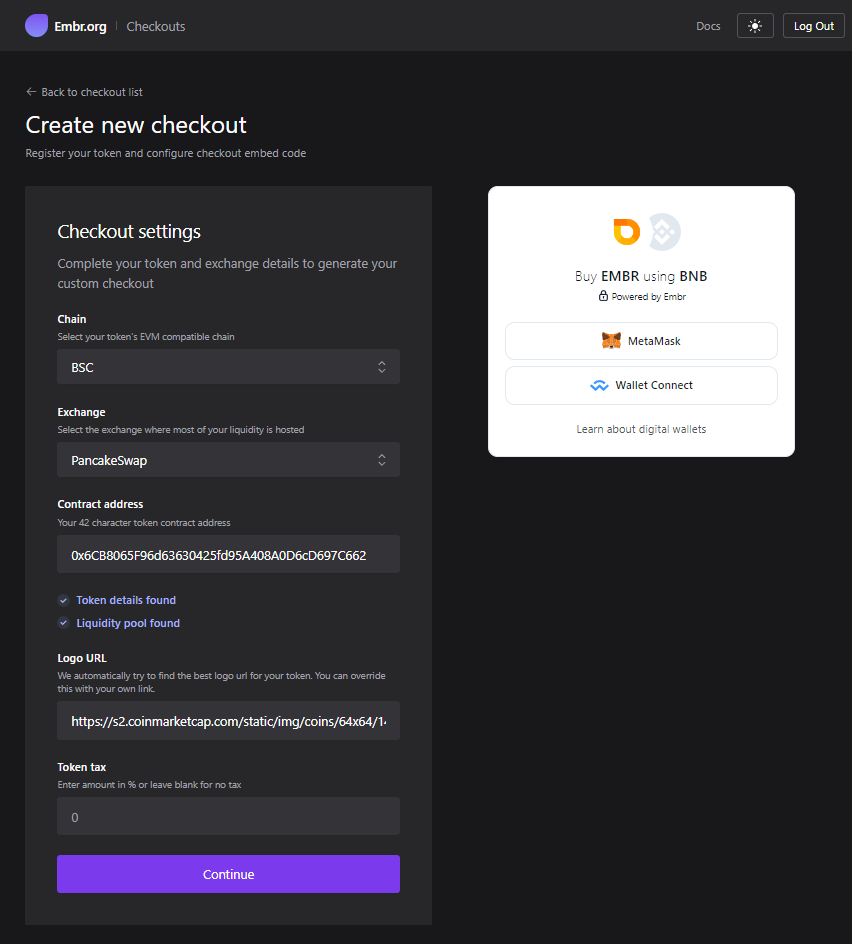This screenshot has width=852, height=944.
Task: Focus the Contract address input field
Action: click(228, 554)
